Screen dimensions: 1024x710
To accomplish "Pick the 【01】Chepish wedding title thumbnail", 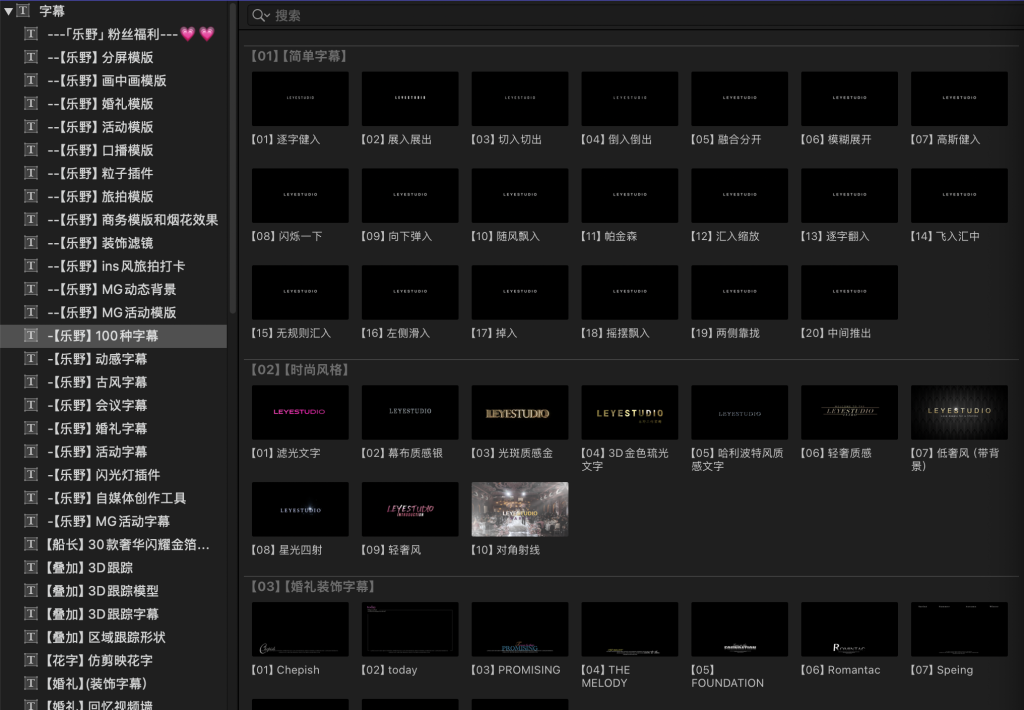I will 300,629.
